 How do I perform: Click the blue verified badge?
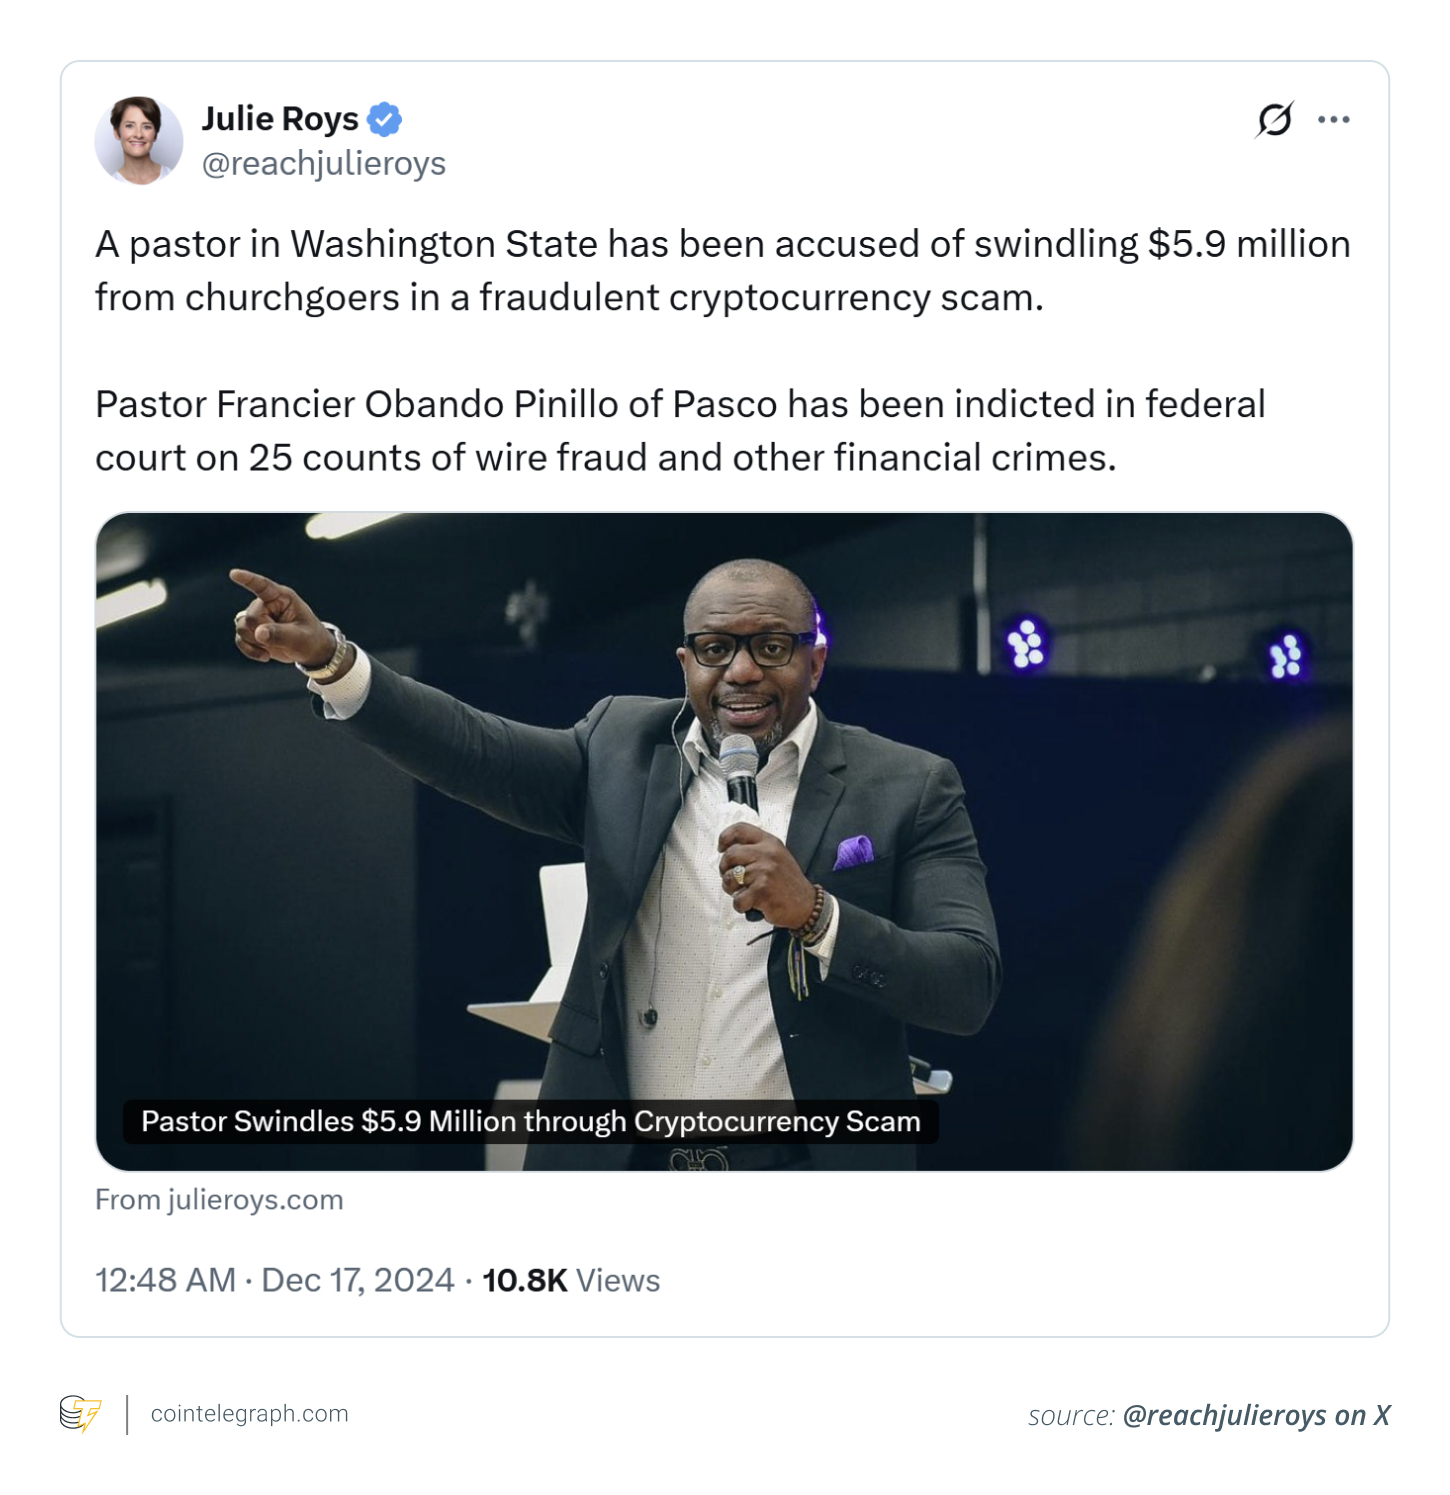point(384,119)
